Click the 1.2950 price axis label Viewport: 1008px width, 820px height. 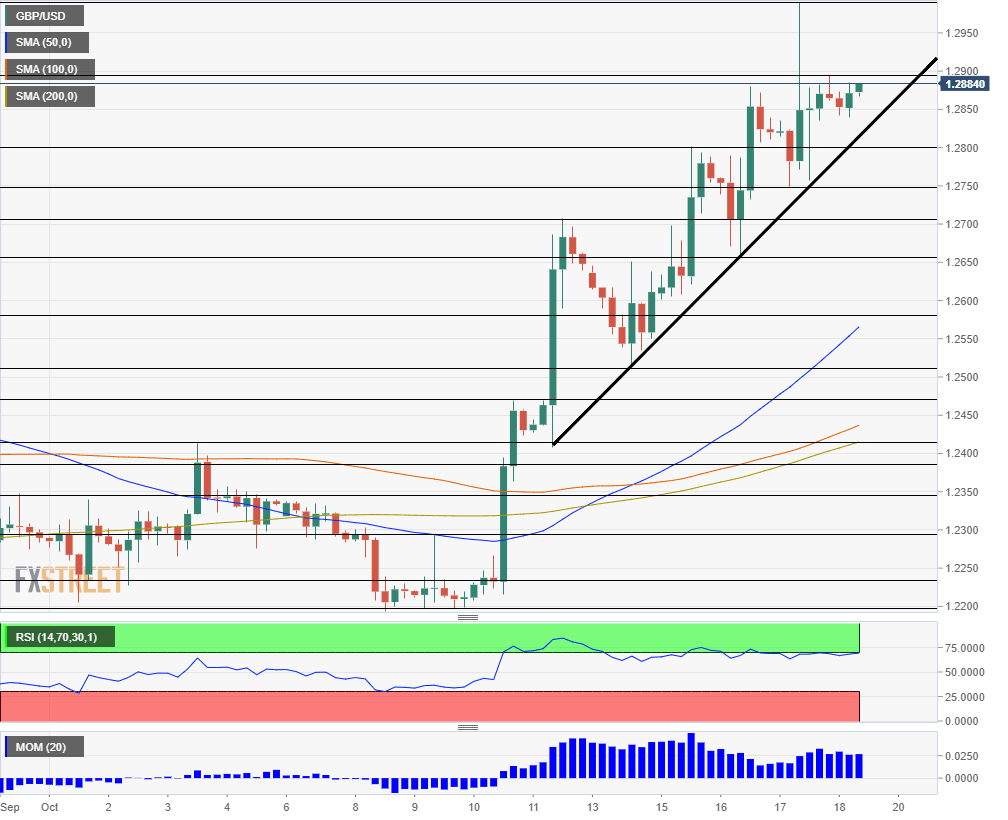pyautogui.click(x=961, y=33)
